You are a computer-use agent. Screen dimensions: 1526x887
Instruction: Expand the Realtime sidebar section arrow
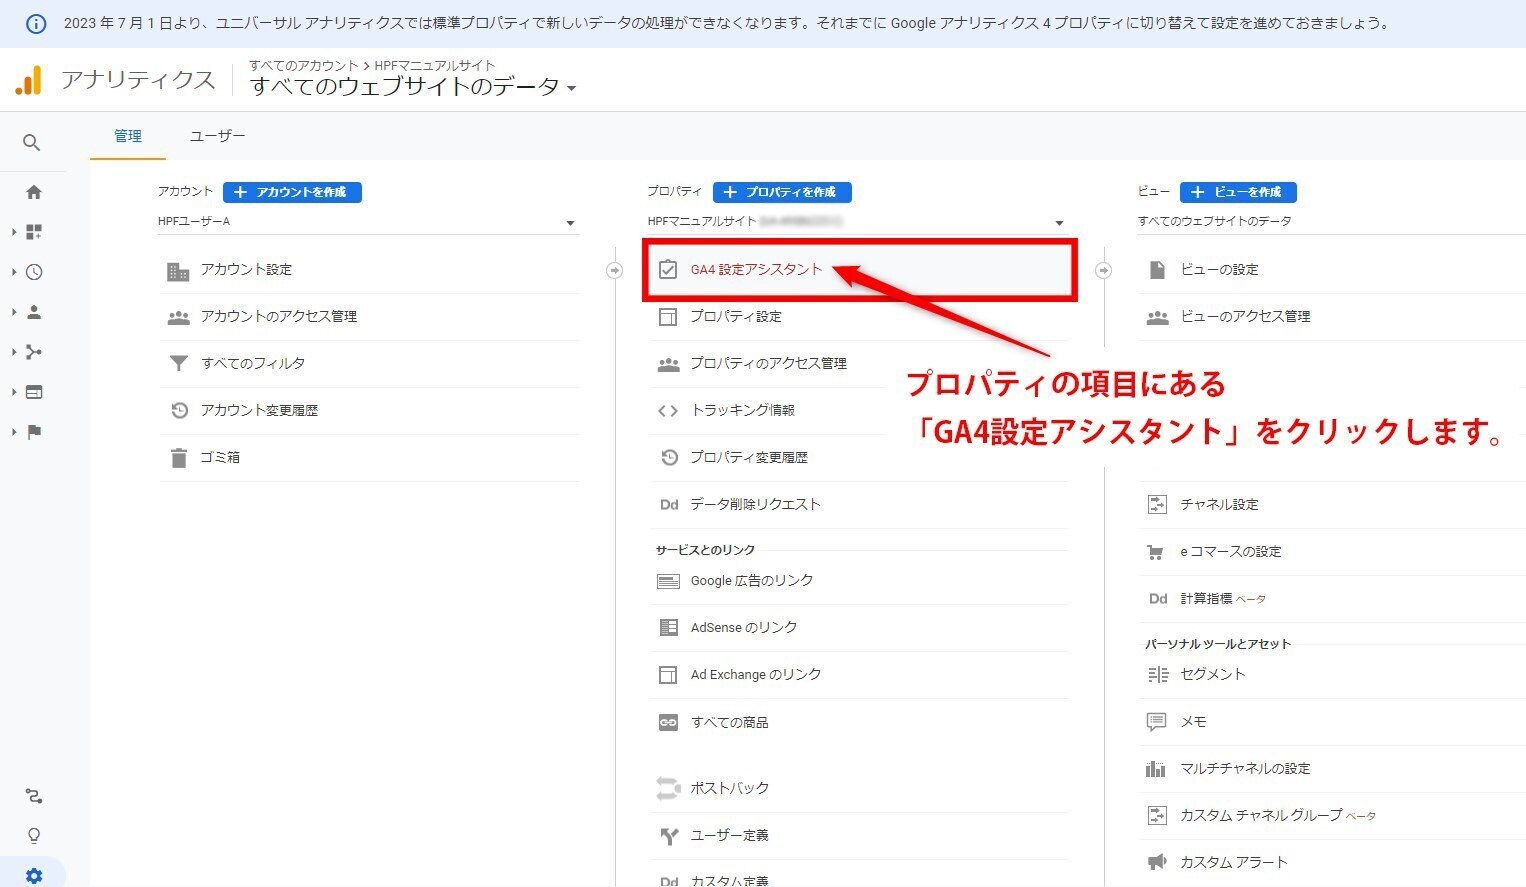coord(14,272)
